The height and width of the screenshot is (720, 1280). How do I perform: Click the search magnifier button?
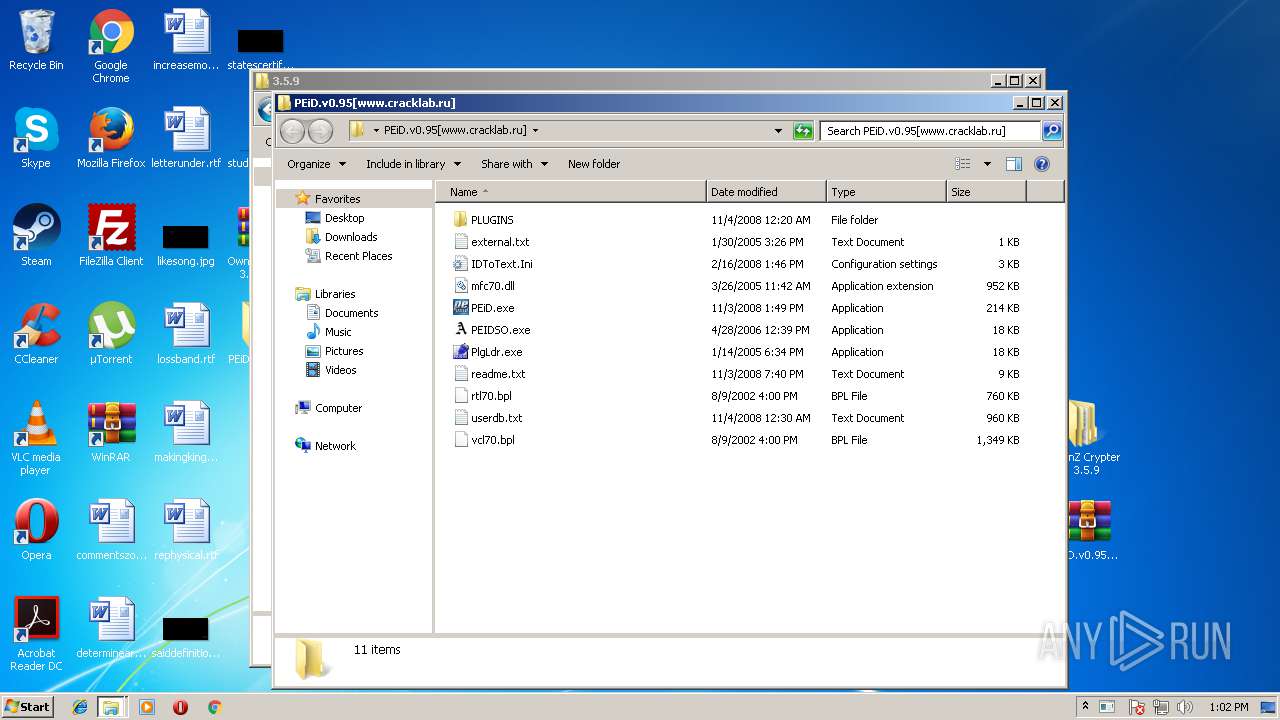point(1051,131)
